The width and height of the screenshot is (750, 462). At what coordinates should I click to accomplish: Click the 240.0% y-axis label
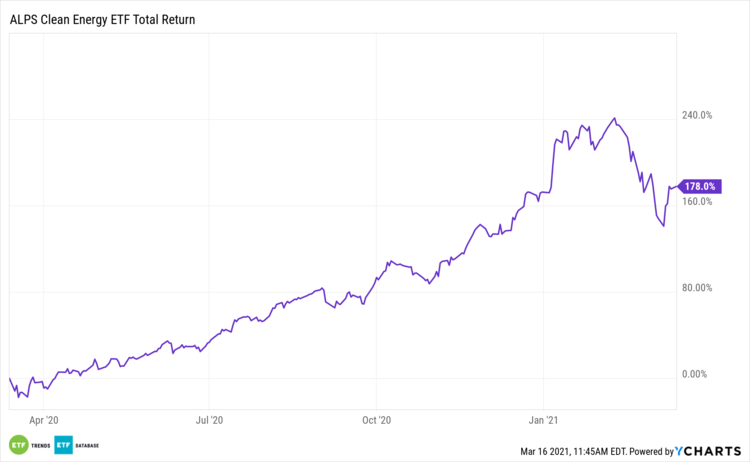pos(696,115)
